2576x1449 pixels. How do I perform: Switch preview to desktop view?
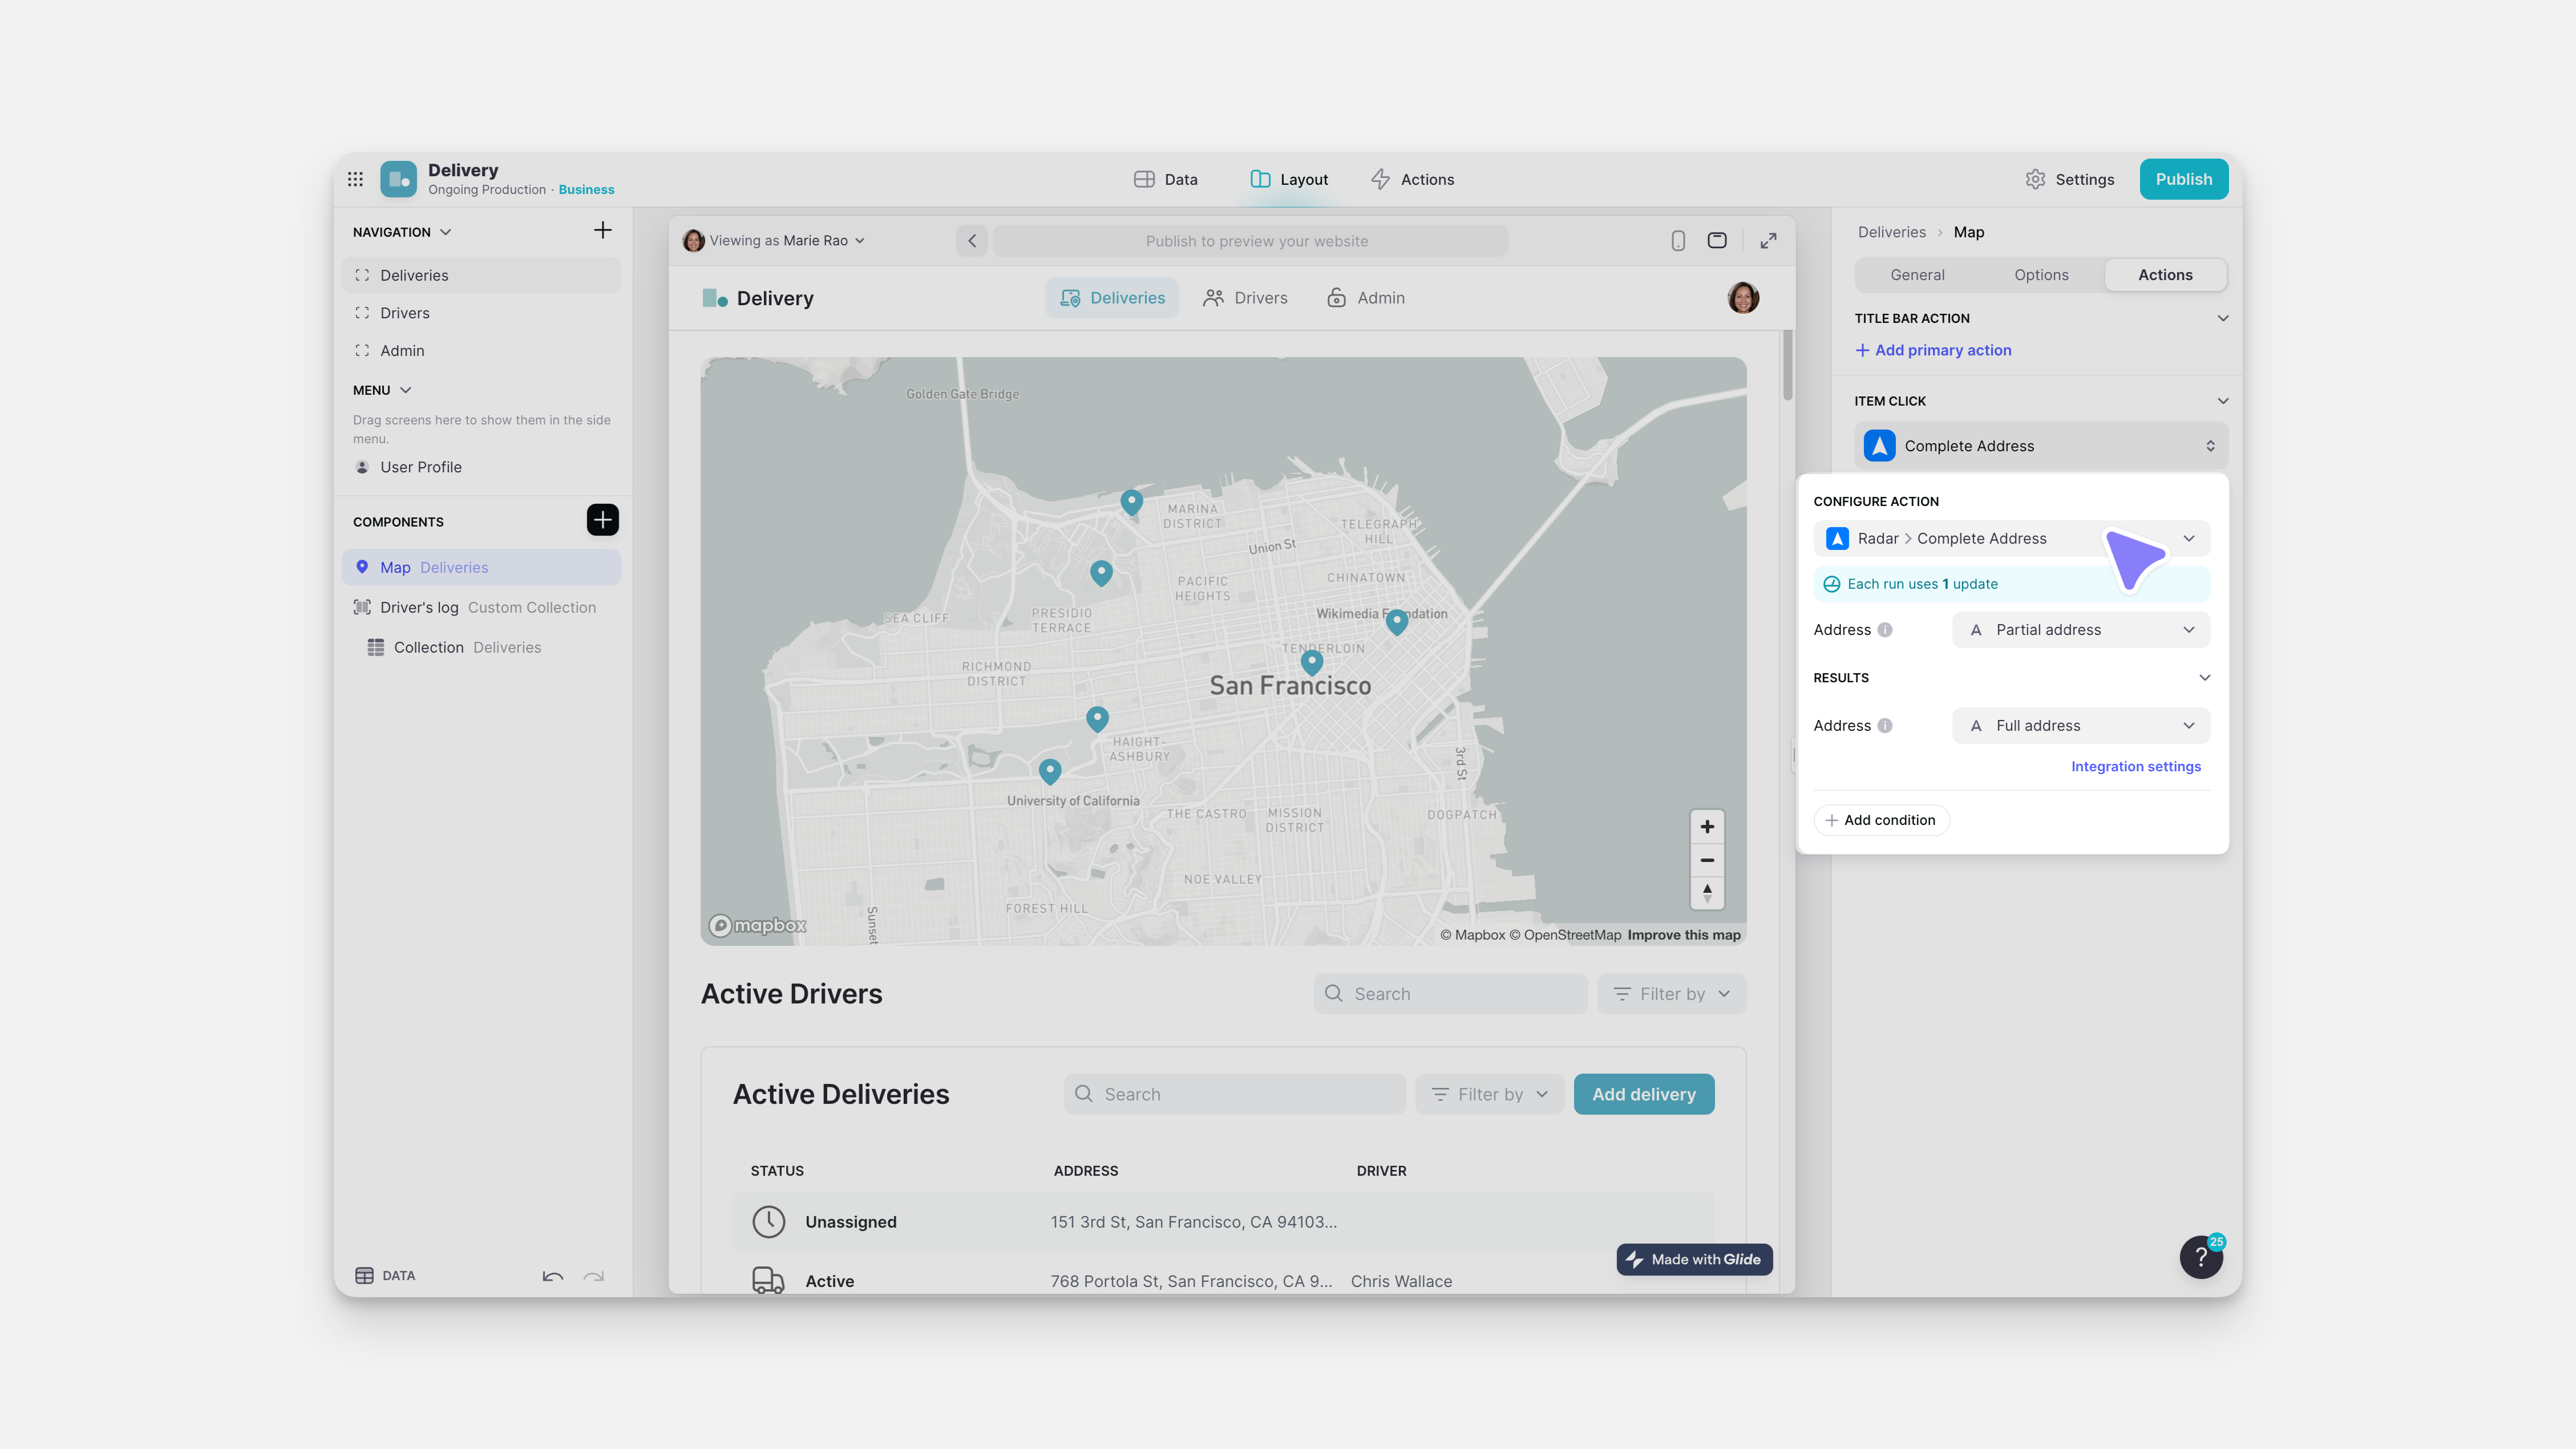pyautogui.click(x=1717, y=240)
